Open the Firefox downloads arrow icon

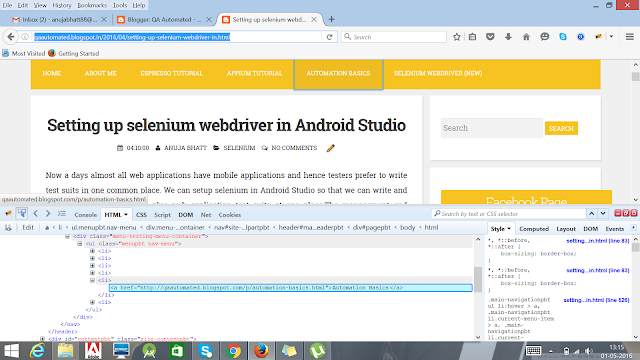(x=508, y=37)
